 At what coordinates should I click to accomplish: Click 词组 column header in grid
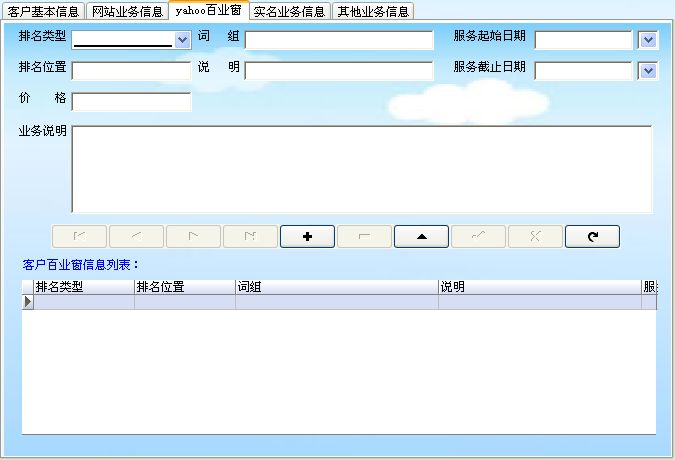coord(337,287)
